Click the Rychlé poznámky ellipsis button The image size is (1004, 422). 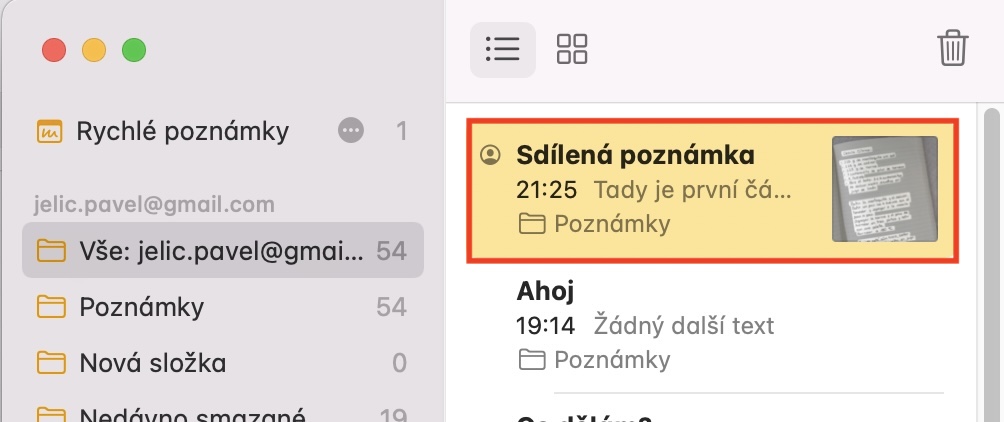(350, 131)
